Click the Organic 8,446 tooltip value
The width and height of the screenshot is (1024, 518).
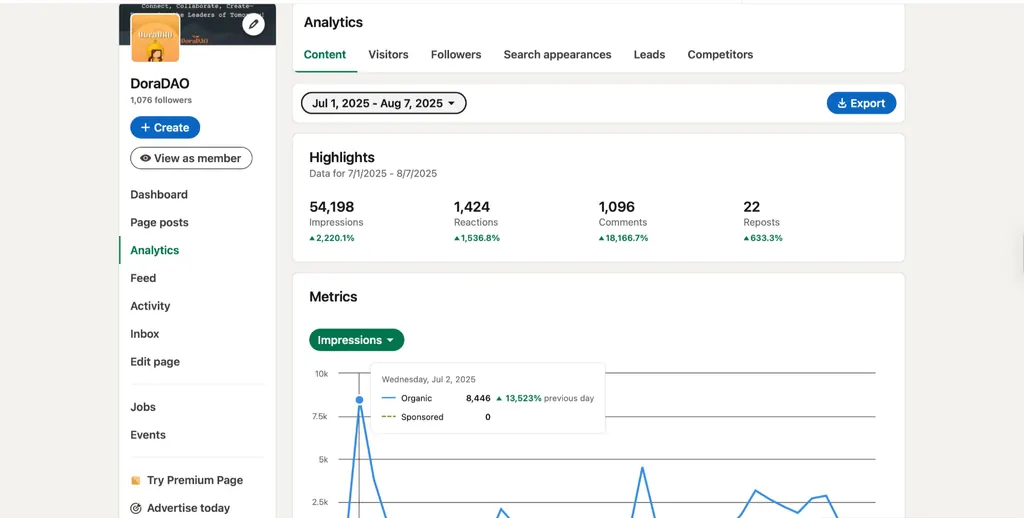point(478,398)
